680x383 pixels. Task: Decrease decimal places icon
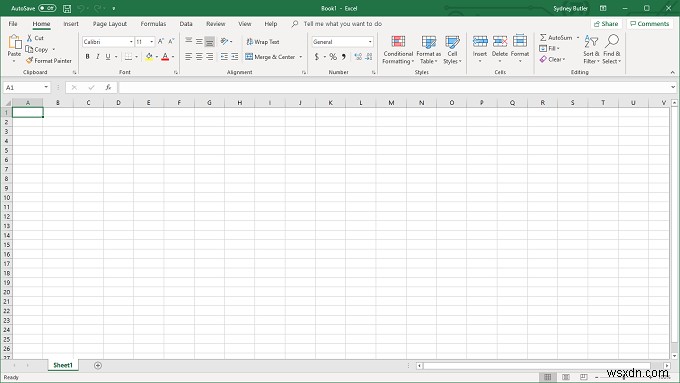369,57
